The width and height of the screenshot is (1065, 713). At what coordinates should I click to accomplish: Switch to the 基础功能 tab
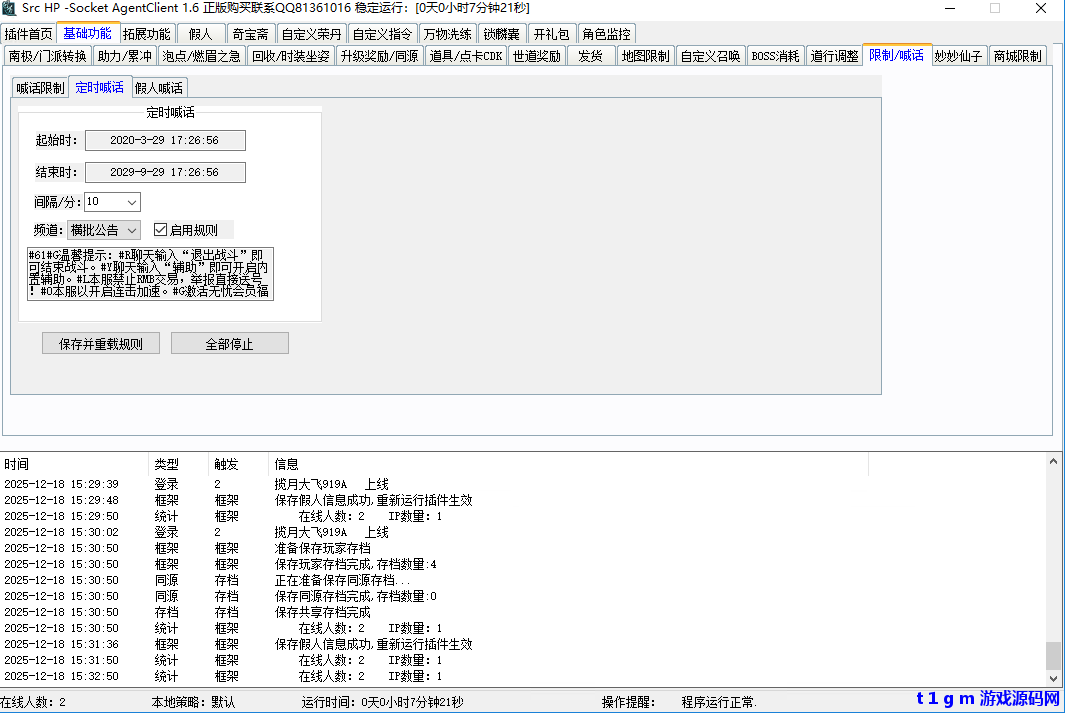tap(86, 32)
